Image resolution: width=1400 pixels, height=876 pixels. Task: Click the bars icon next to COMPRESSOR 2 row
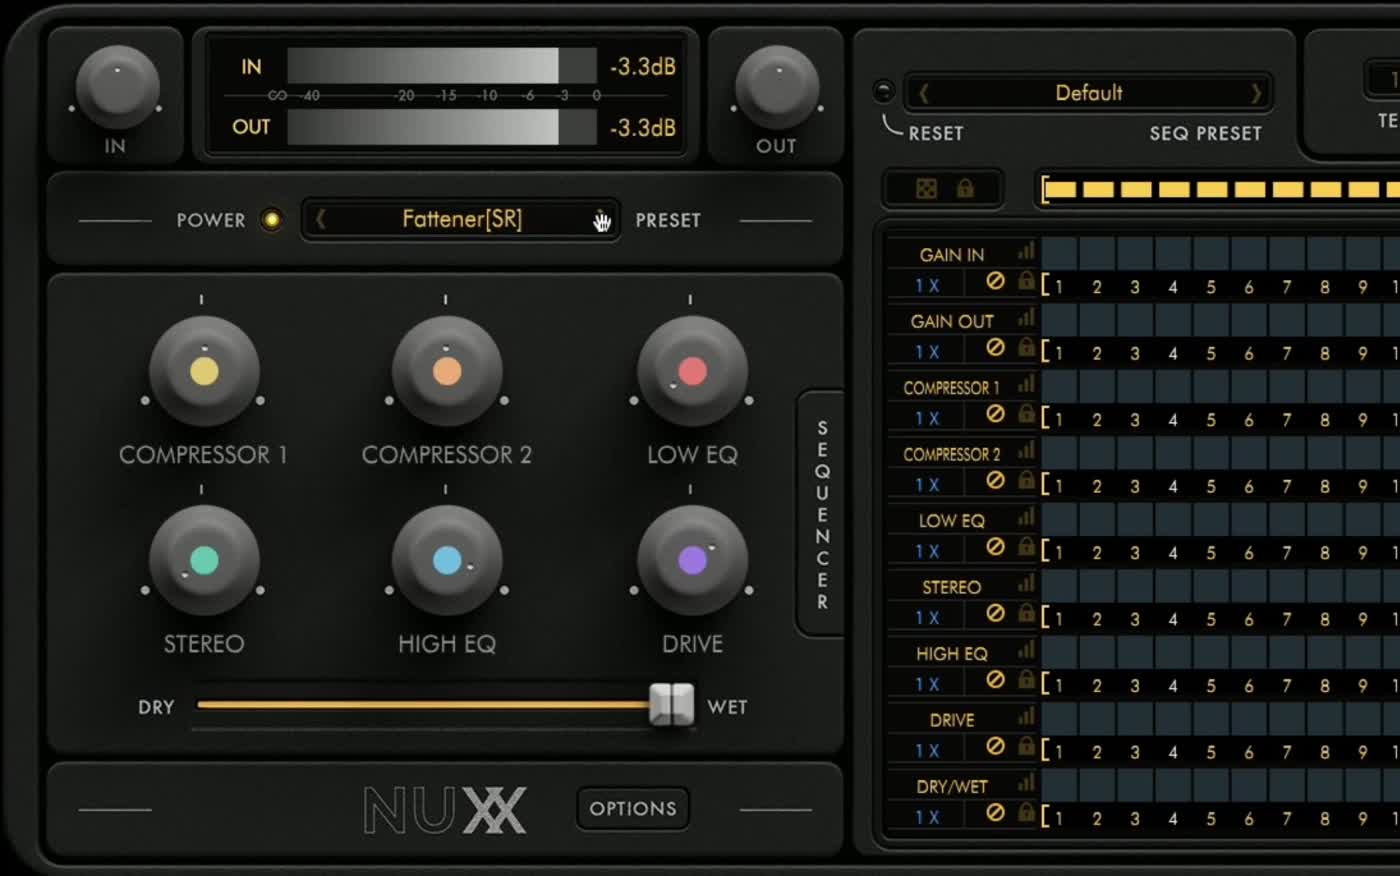pyautogui.click(x=1026, y=451)
